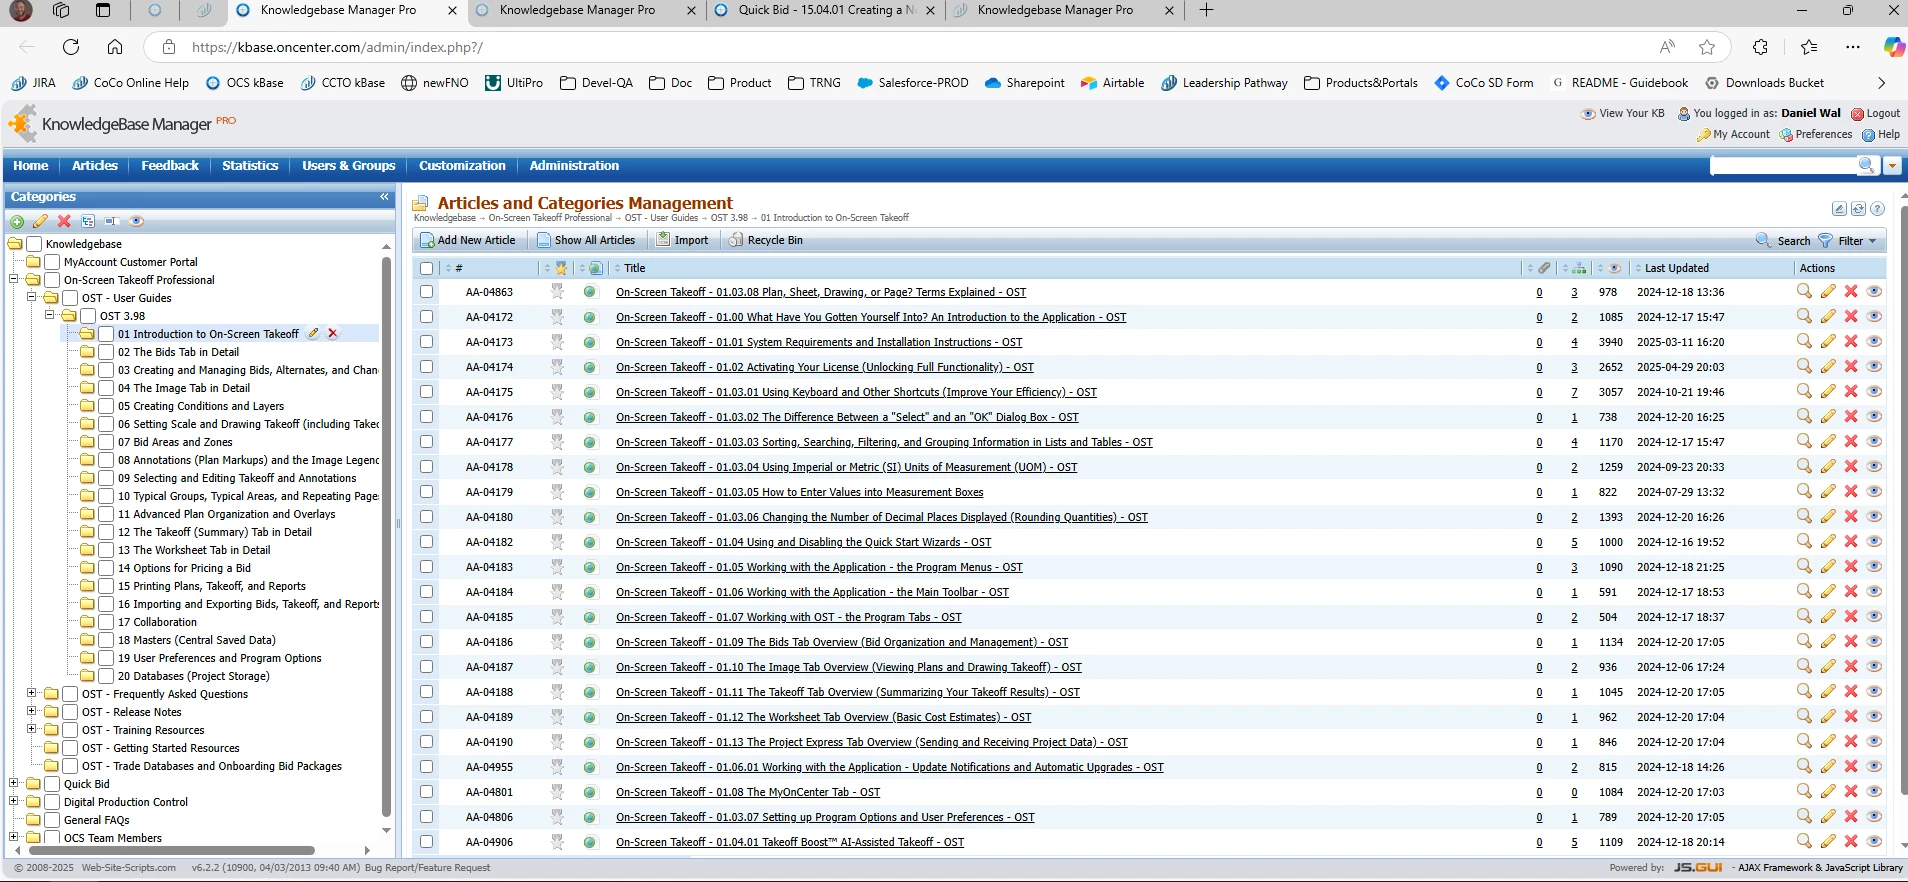Star article AA-04863 as featured
The height and width of the screenshot is (882, 1908).
pos(557,291)
